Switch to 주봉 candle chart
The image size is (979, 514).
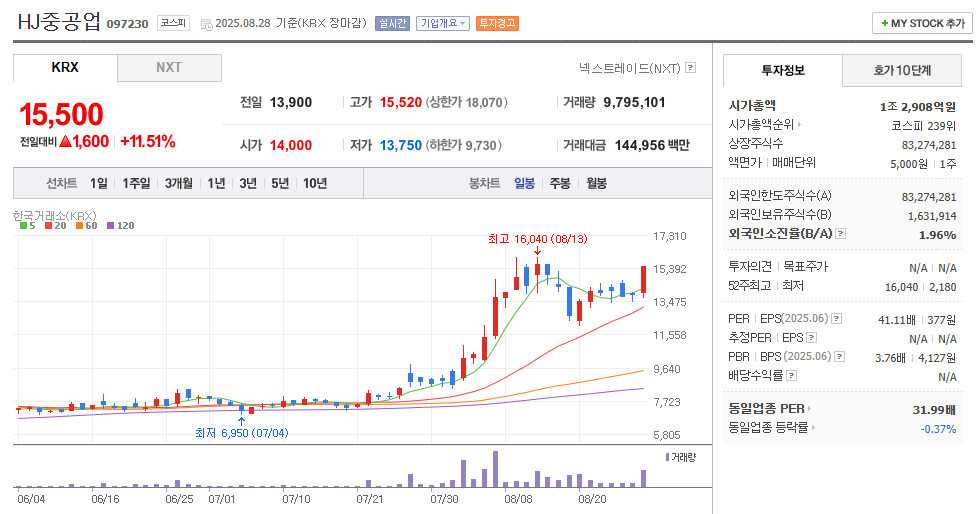click(x=560, y=183)
